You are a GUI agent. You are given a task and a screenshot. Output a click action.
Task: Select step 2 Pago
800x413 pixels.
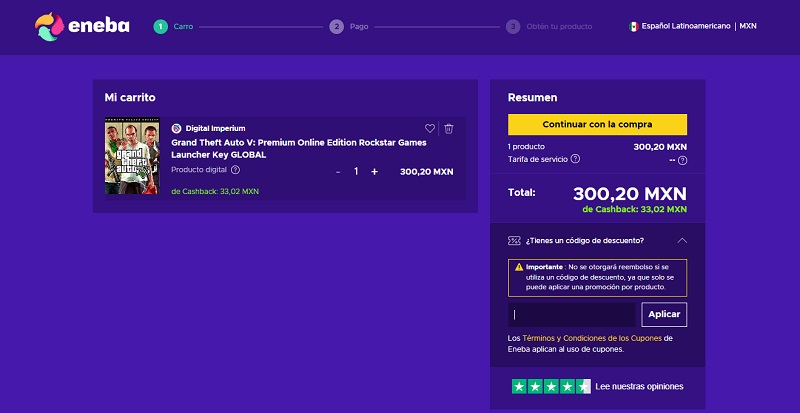pyautogui.click(x=349, y=27)
